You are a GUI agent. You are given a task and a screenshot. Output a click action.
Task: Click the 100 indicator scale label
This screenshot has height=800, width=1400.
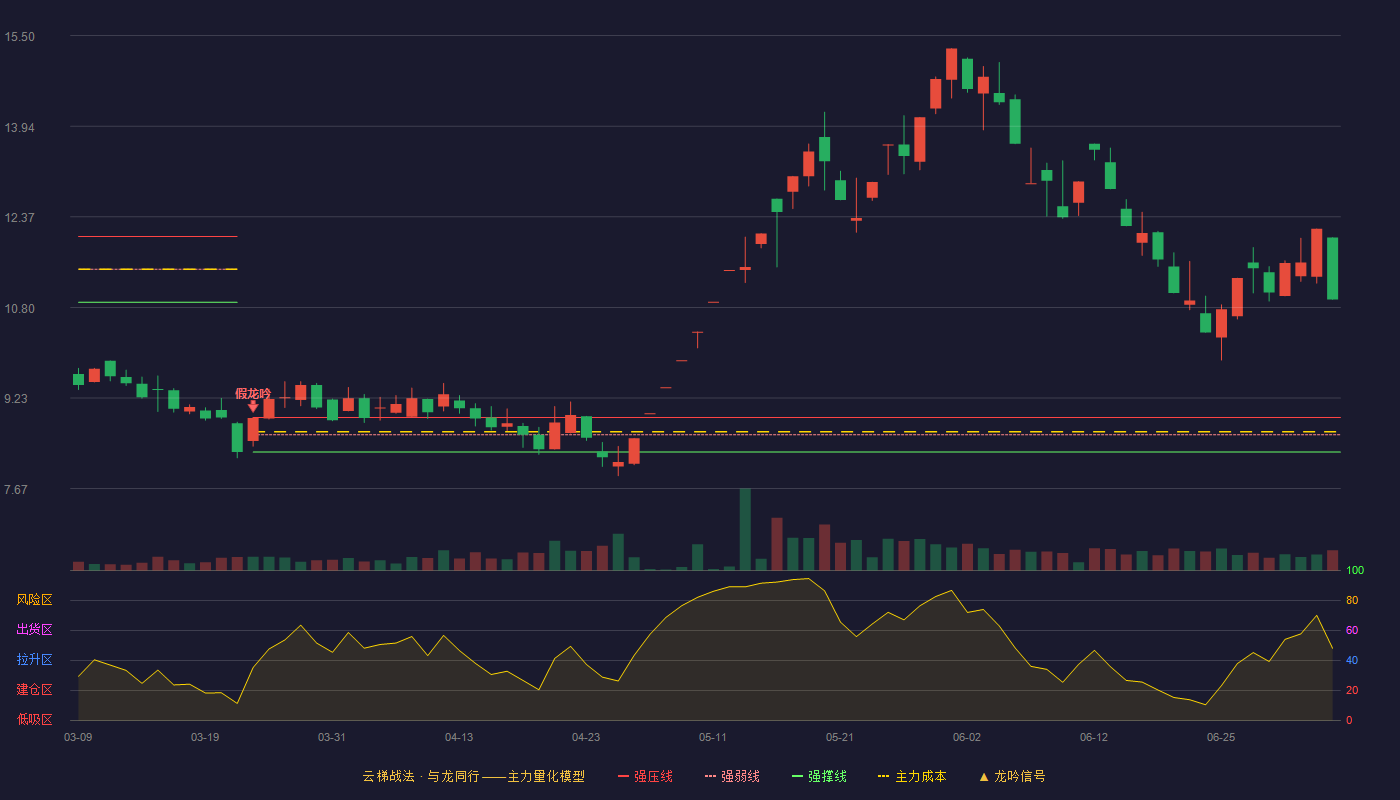click(x=1355, y=571)
